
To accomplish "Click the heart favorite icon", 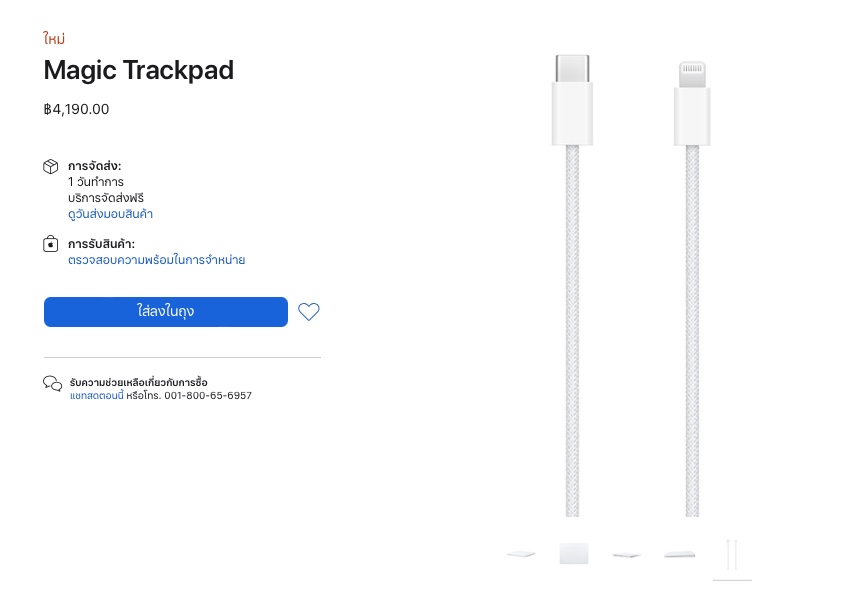I will coord(309,312).
